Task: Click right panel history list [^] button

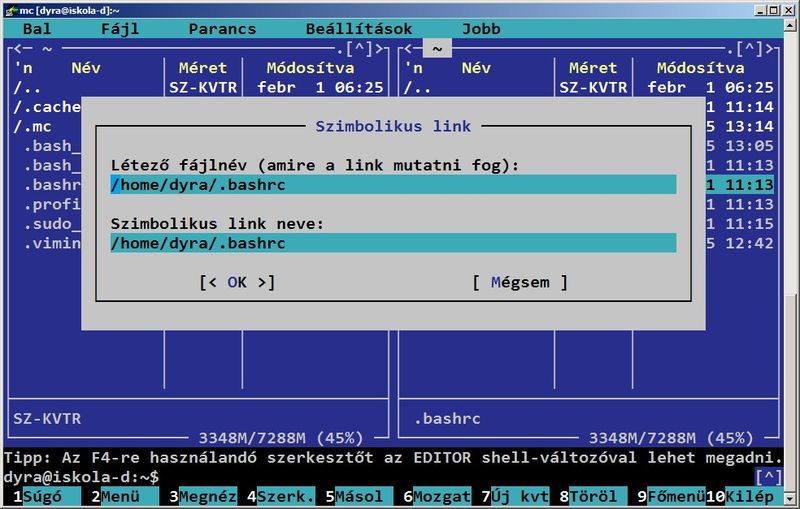Action: point(750,49)
